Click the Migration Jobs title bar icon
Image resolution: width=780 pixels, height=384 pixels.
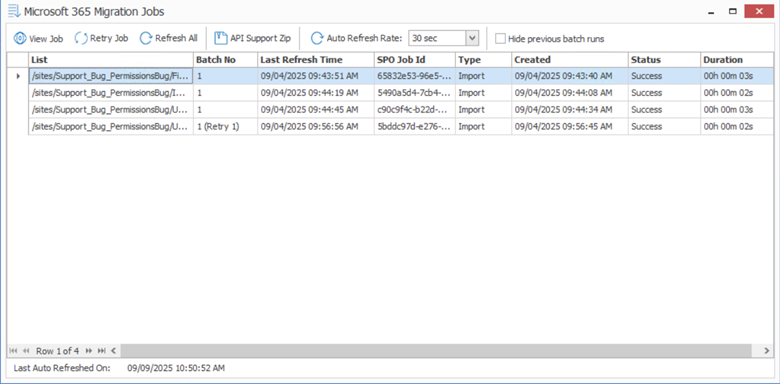pyautogui.click(x=14, y=11)
